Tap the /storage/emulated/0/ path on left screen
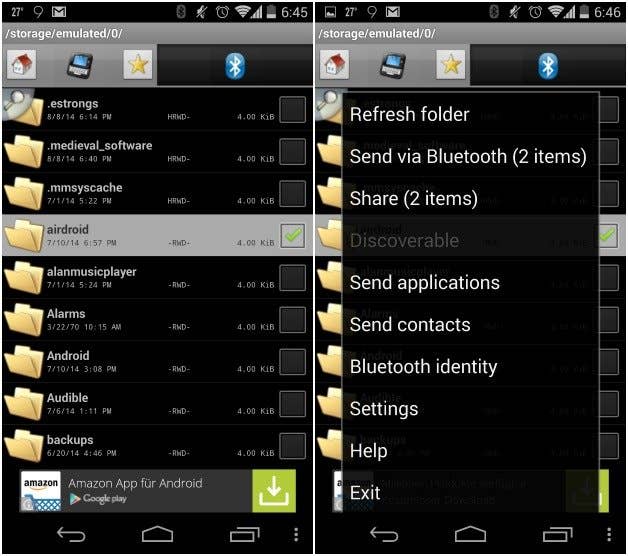628x556 pixels. click(x=64, y=33)
